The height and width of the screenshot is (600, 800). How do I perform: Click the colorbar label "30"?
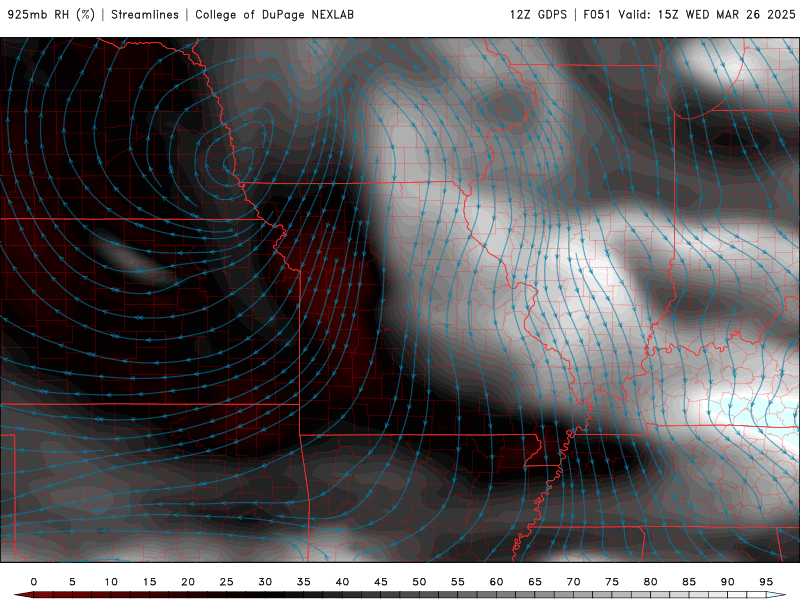pyautogui.click(x=265, y=582)
